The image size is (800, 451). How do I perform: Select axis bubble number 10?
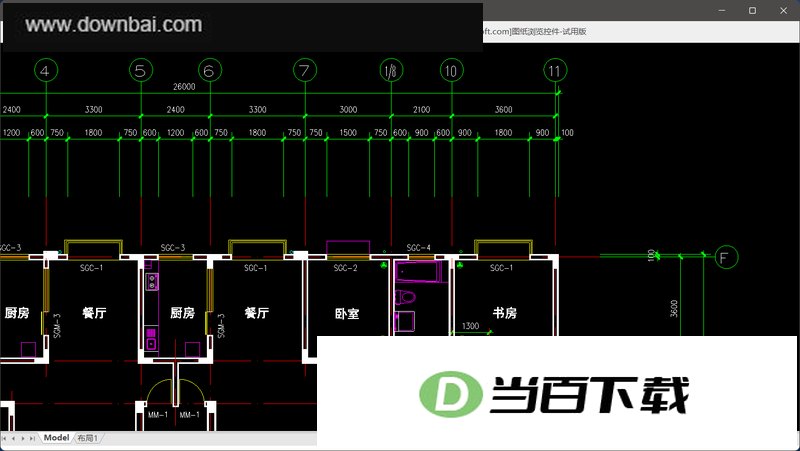[x=452, y=70]
